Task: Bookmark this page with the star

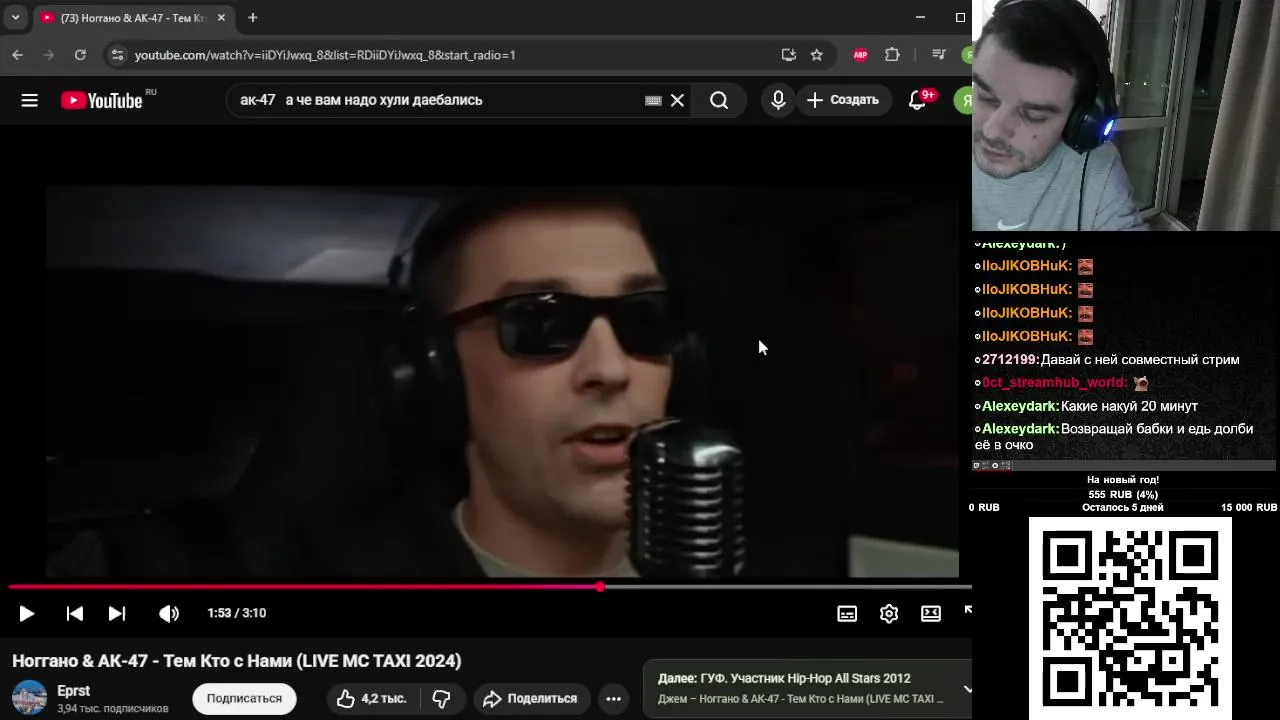Action: (x=817, y=55)
